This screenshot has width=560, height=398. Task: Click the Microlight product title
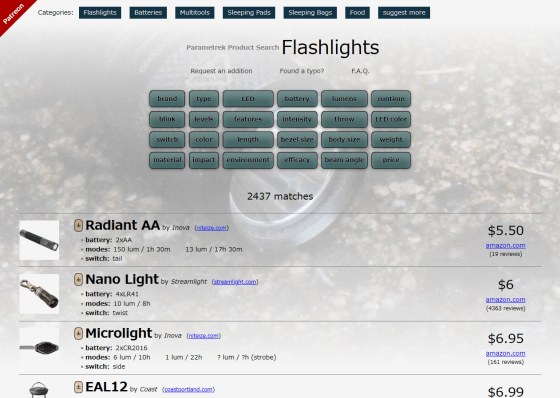coord(119,333)
